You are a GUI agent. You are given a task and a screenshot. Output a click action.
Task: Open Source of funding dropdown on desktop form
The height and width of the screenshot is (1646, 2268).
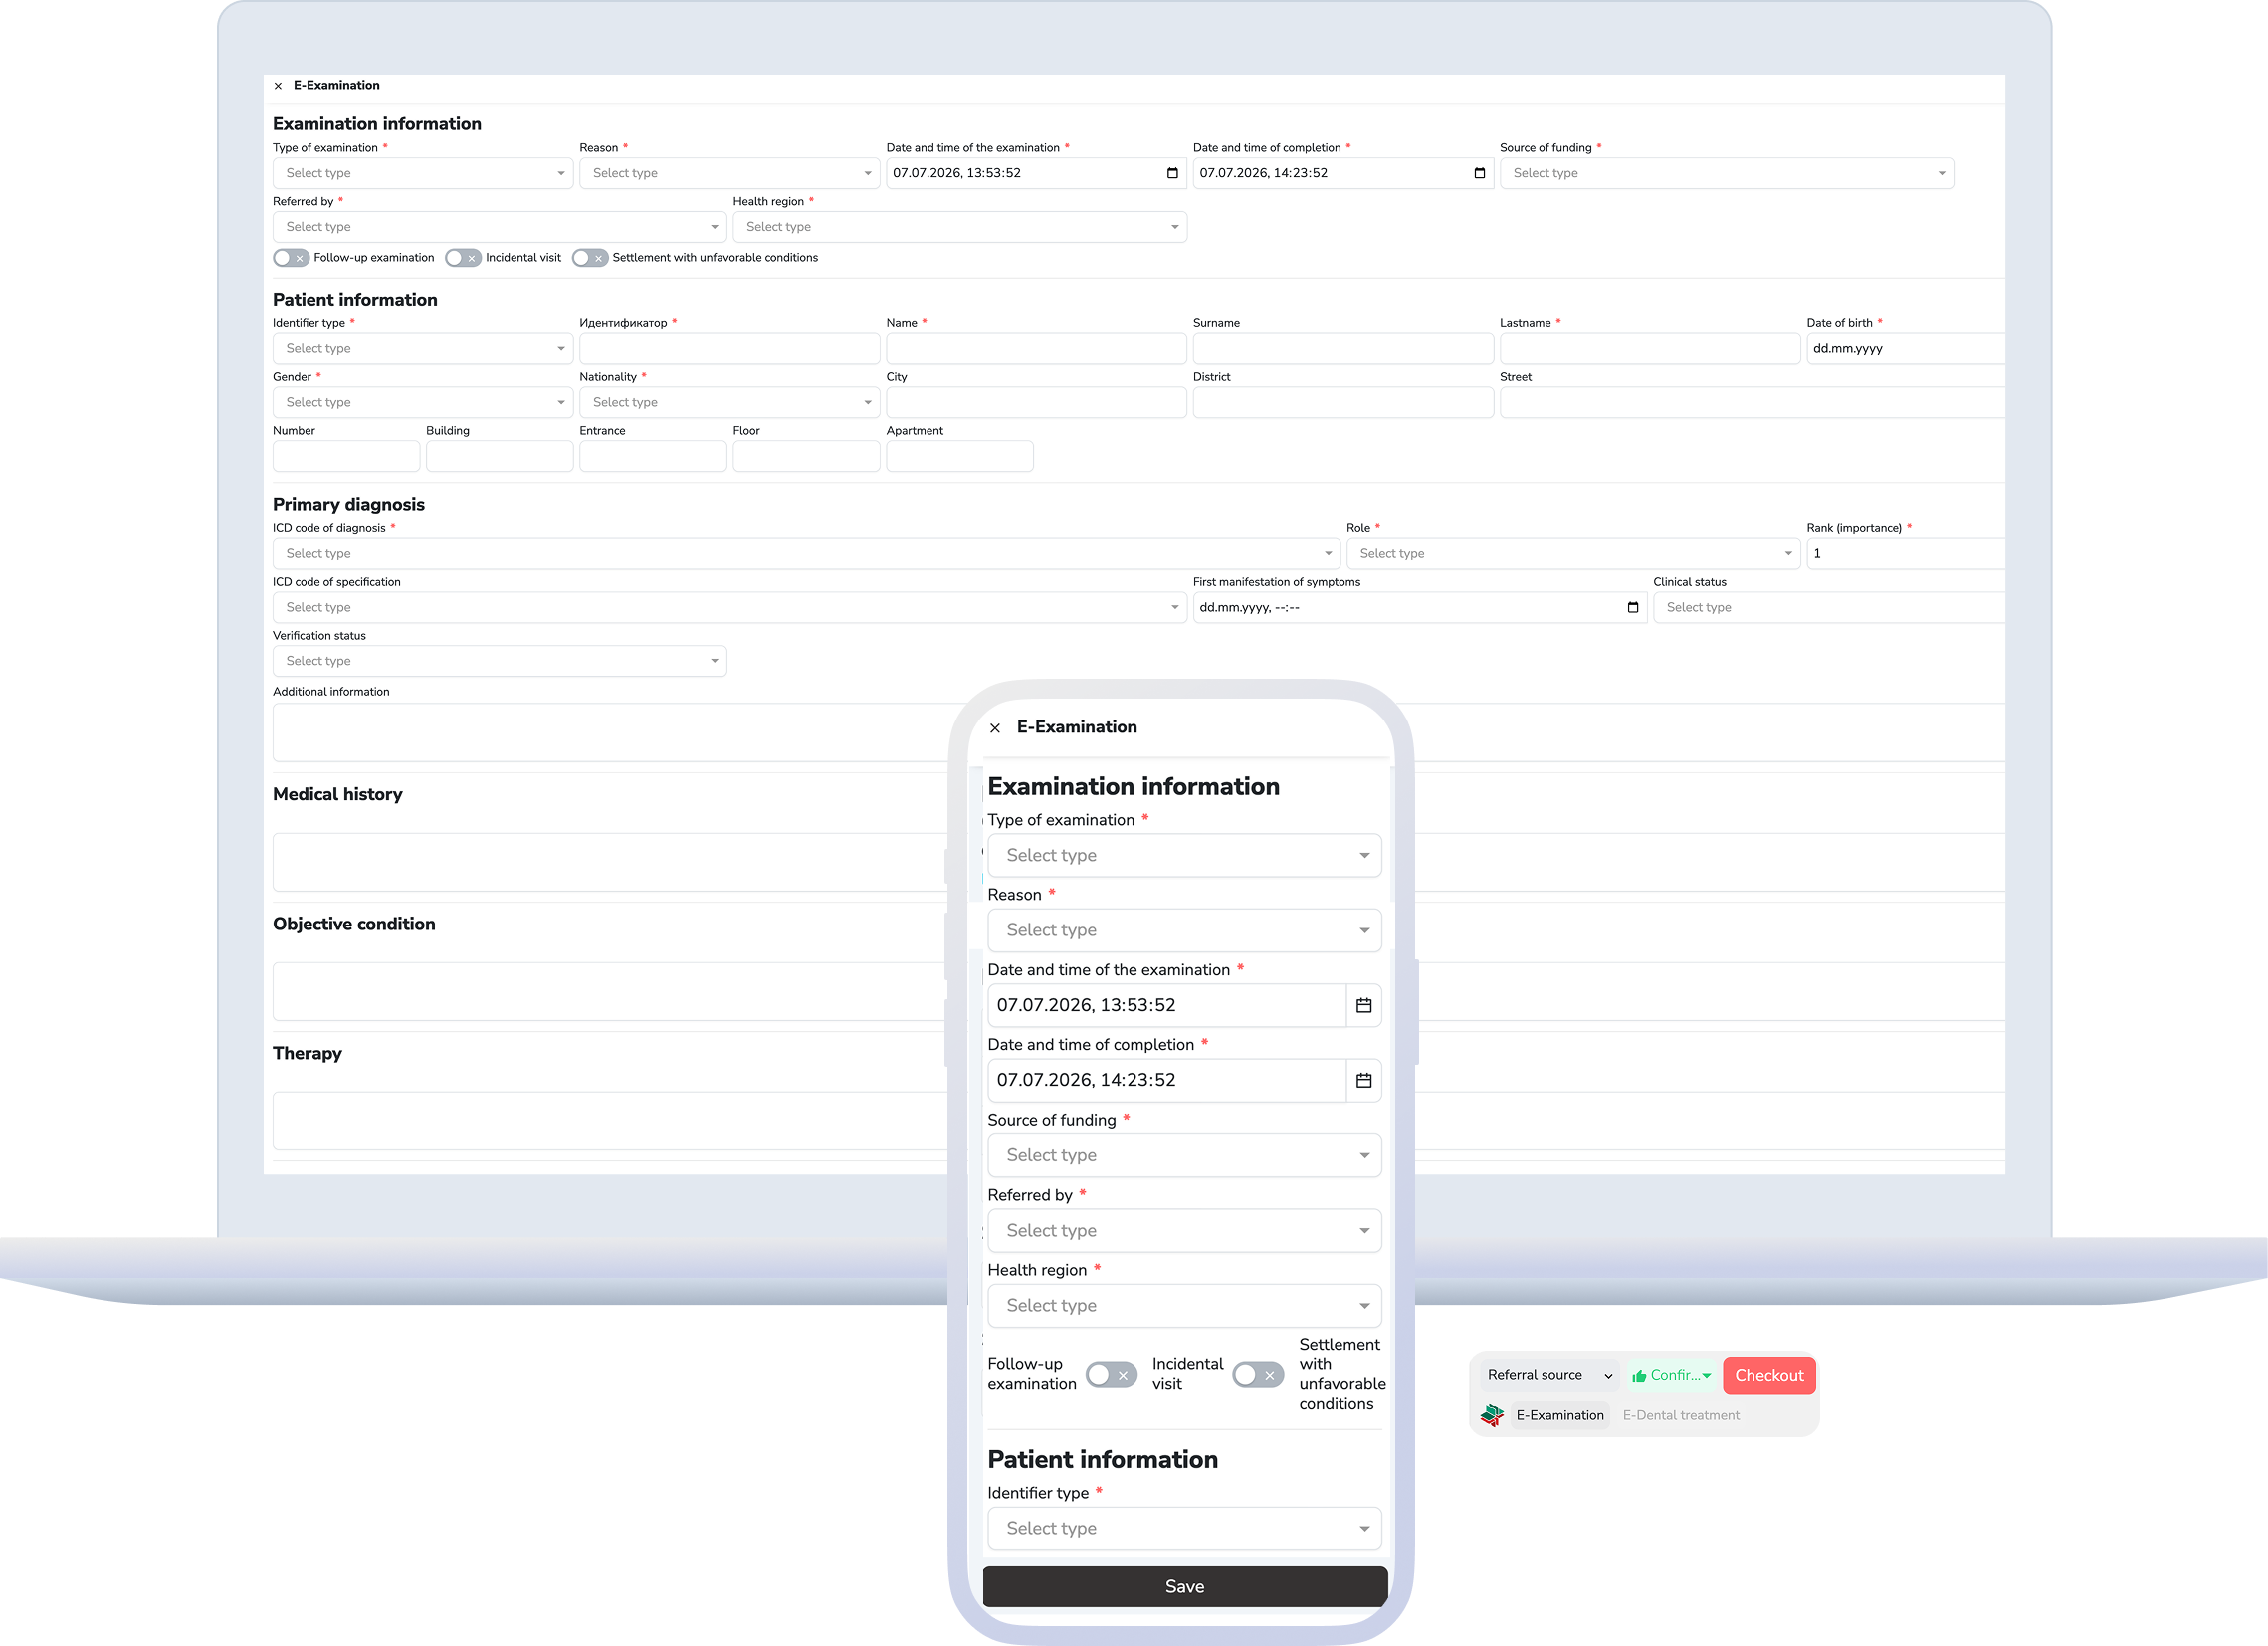(x=1726, y=173)
